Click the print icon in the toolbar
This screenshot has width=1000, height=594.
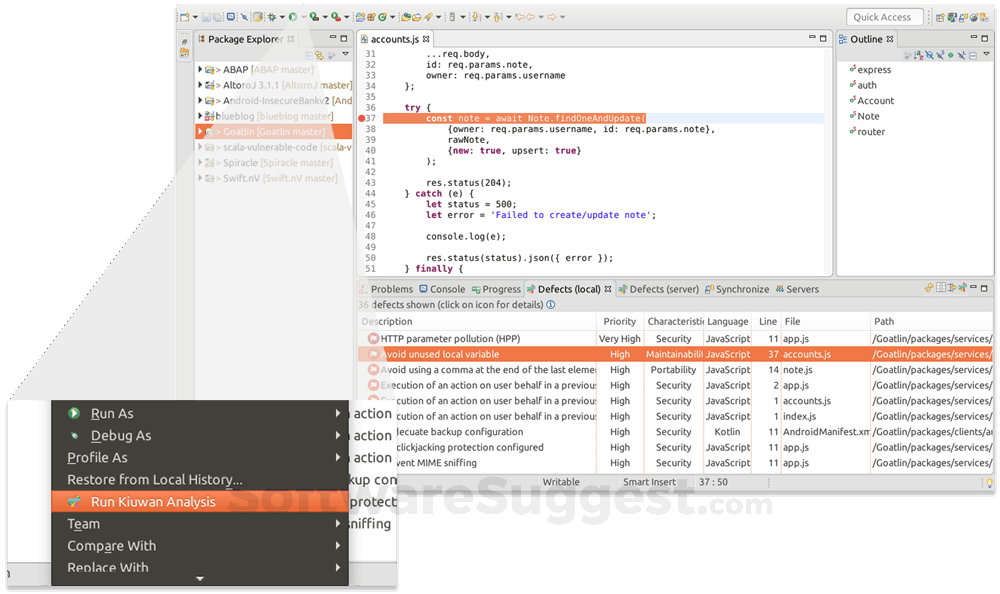[x=231, y=17]
